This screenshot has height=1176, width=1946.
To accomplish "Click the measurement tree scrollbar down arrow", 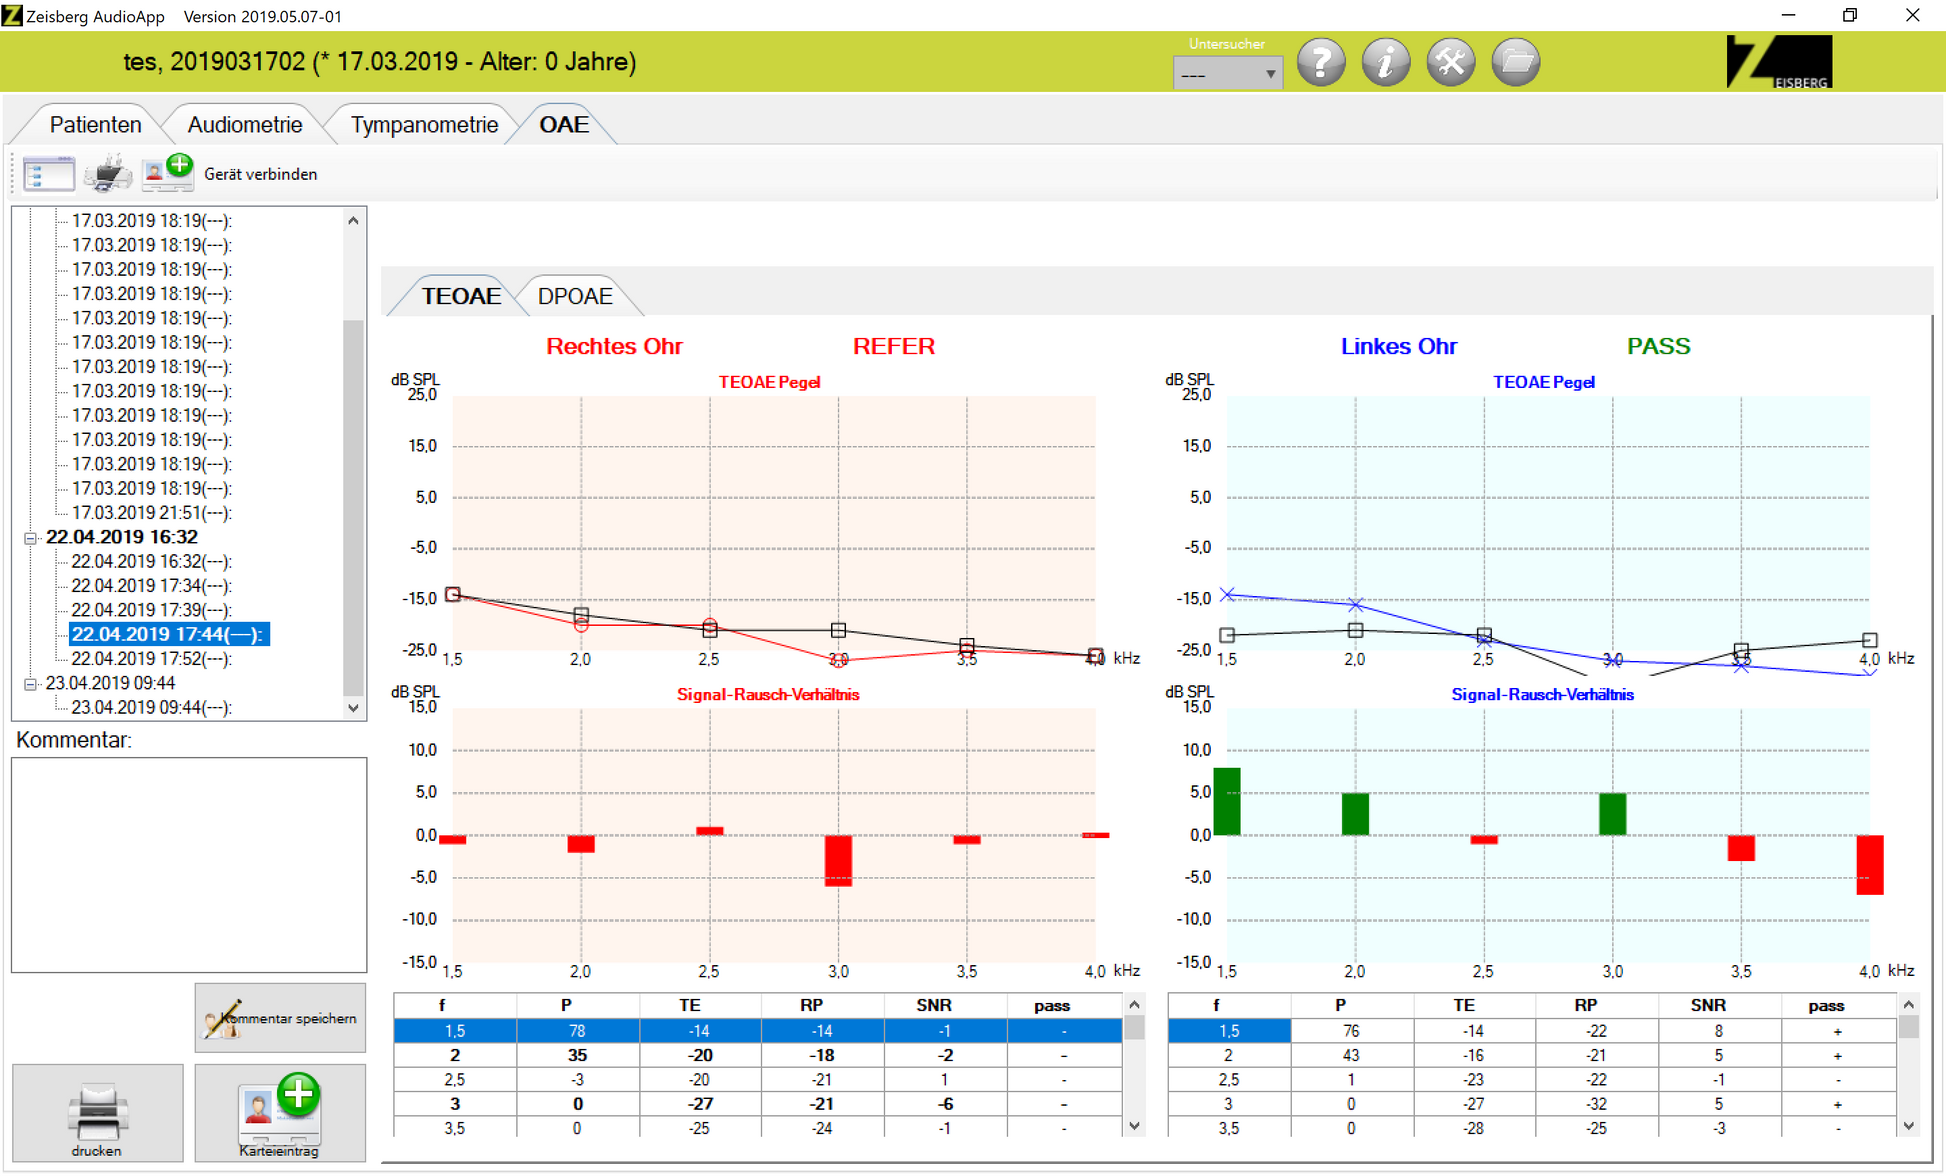I will coord(353,708).
